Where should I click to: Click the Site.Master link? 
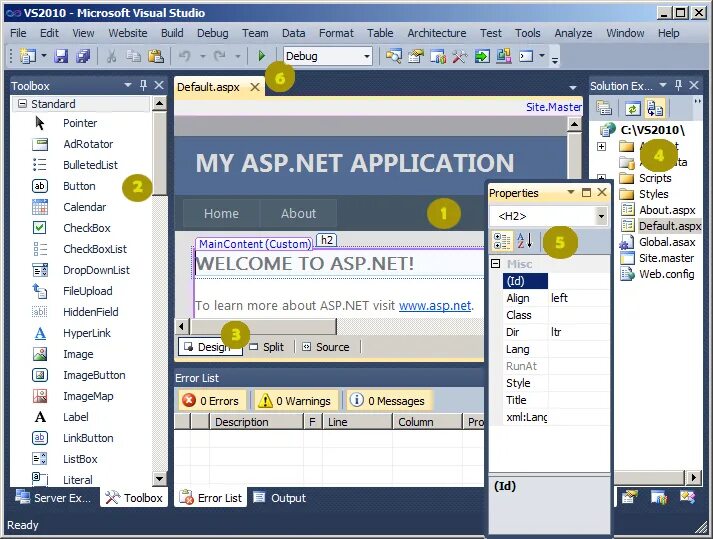(x=554, y=107)
